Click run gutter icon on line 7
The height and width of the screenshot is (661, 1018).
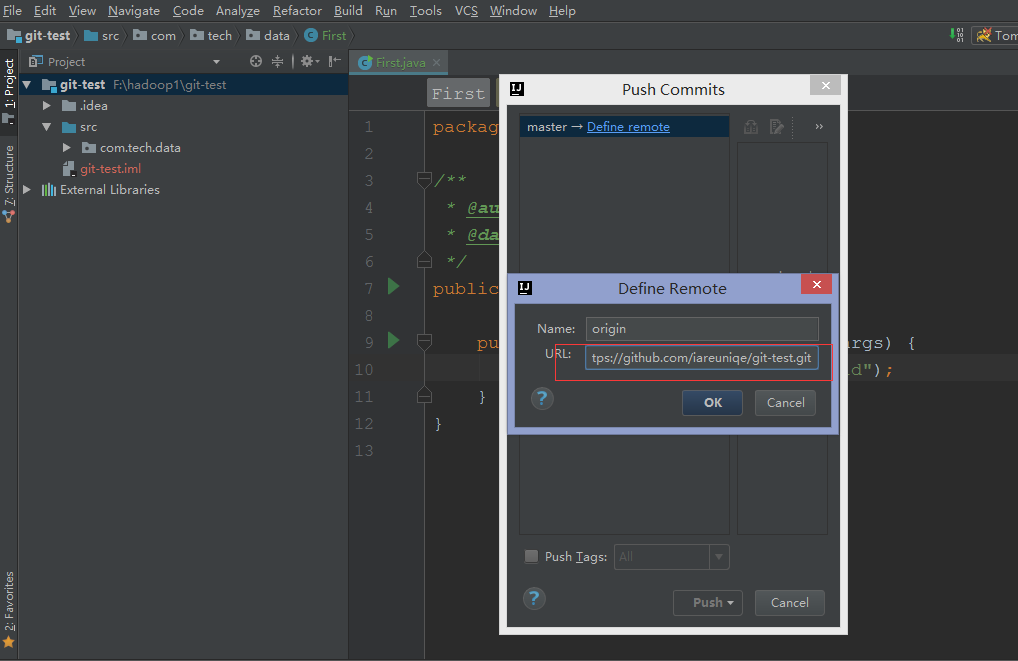click(x=393, y=286)
